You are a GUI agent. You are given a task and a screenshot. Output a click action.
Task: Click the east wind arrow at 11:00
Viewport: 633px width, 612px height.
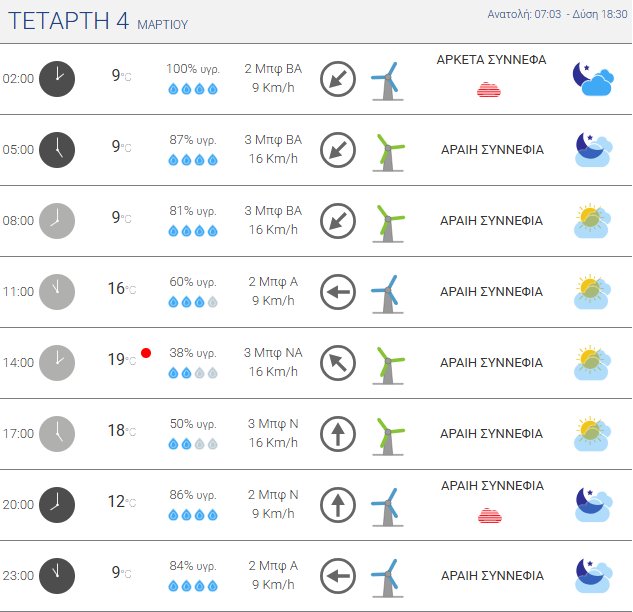[338, 292]
